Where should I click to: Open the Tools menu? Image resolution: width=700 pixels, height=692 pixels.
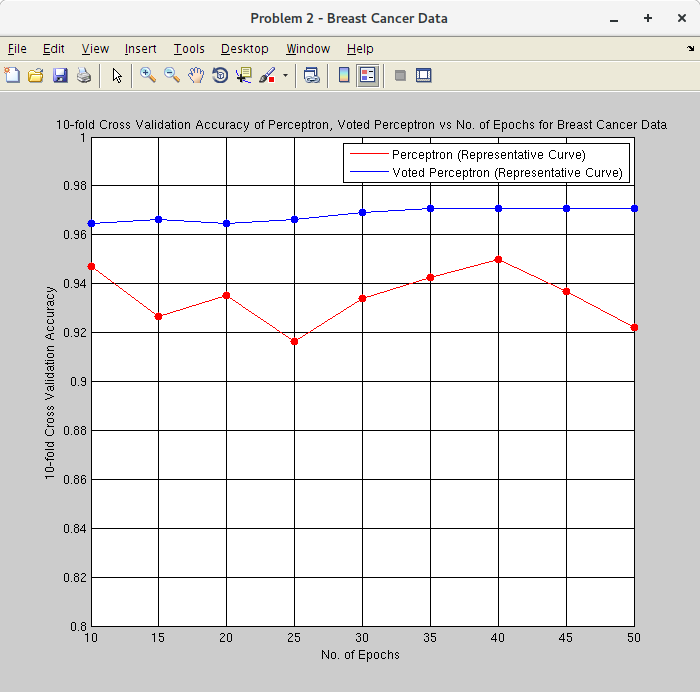[x=189, y=49]
